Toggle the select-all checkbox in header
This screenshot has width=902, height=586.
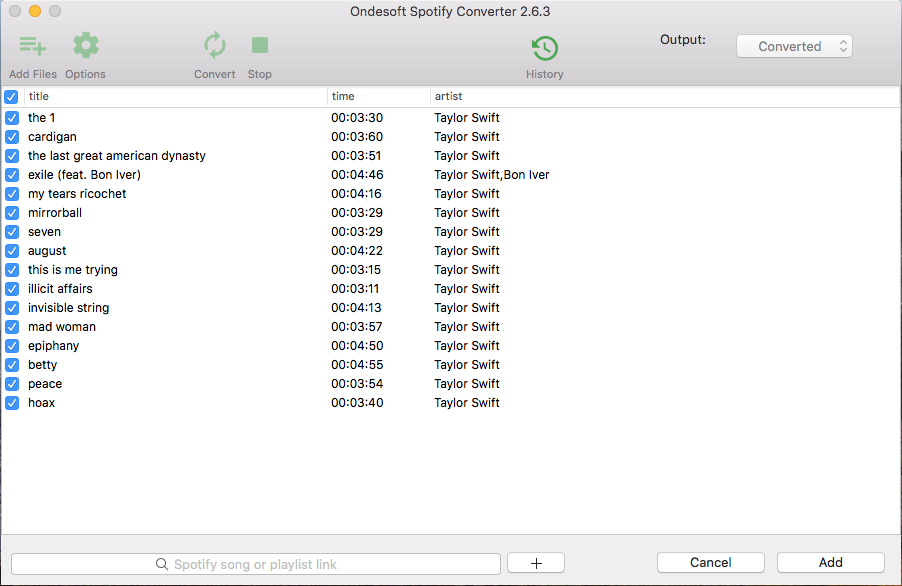(x=11, y=97)
